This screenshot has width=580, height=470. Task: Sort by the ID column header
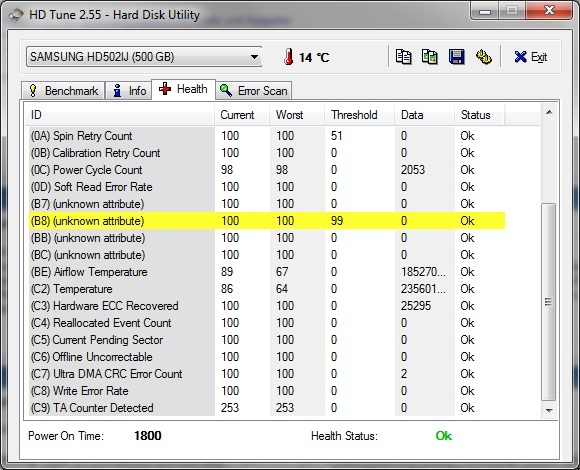click(120, 115)
